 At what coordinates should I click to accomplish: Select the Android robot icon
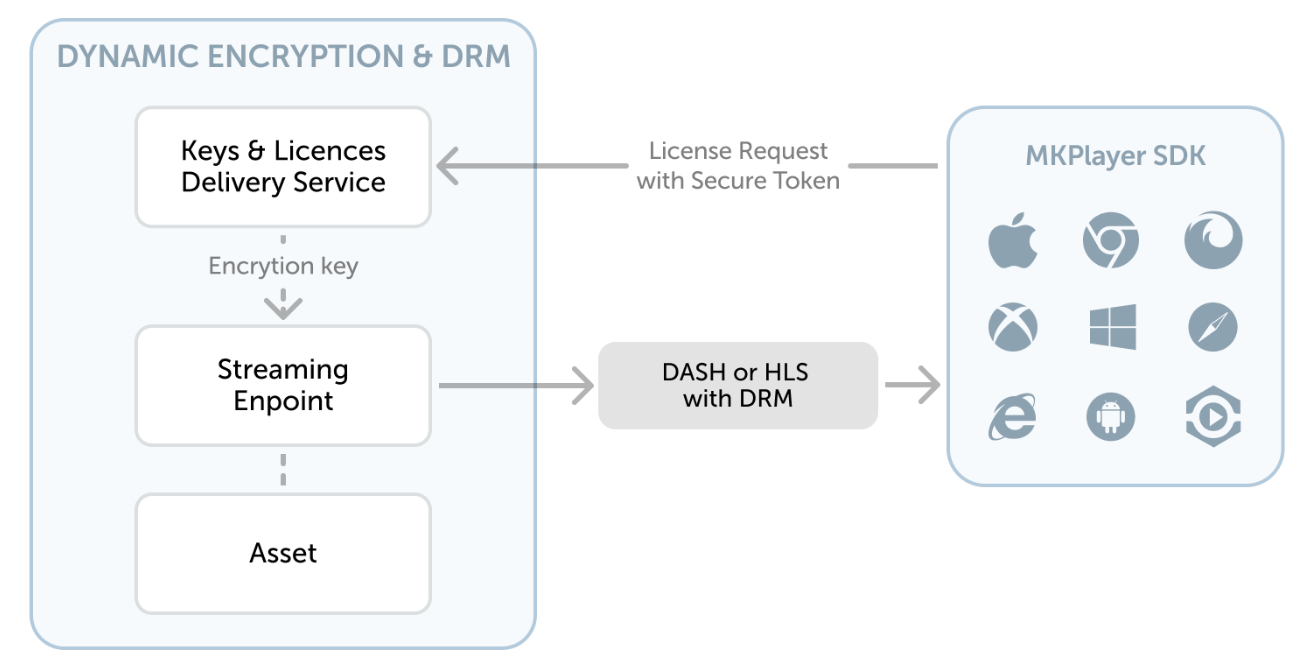(x=1111, y=416)
